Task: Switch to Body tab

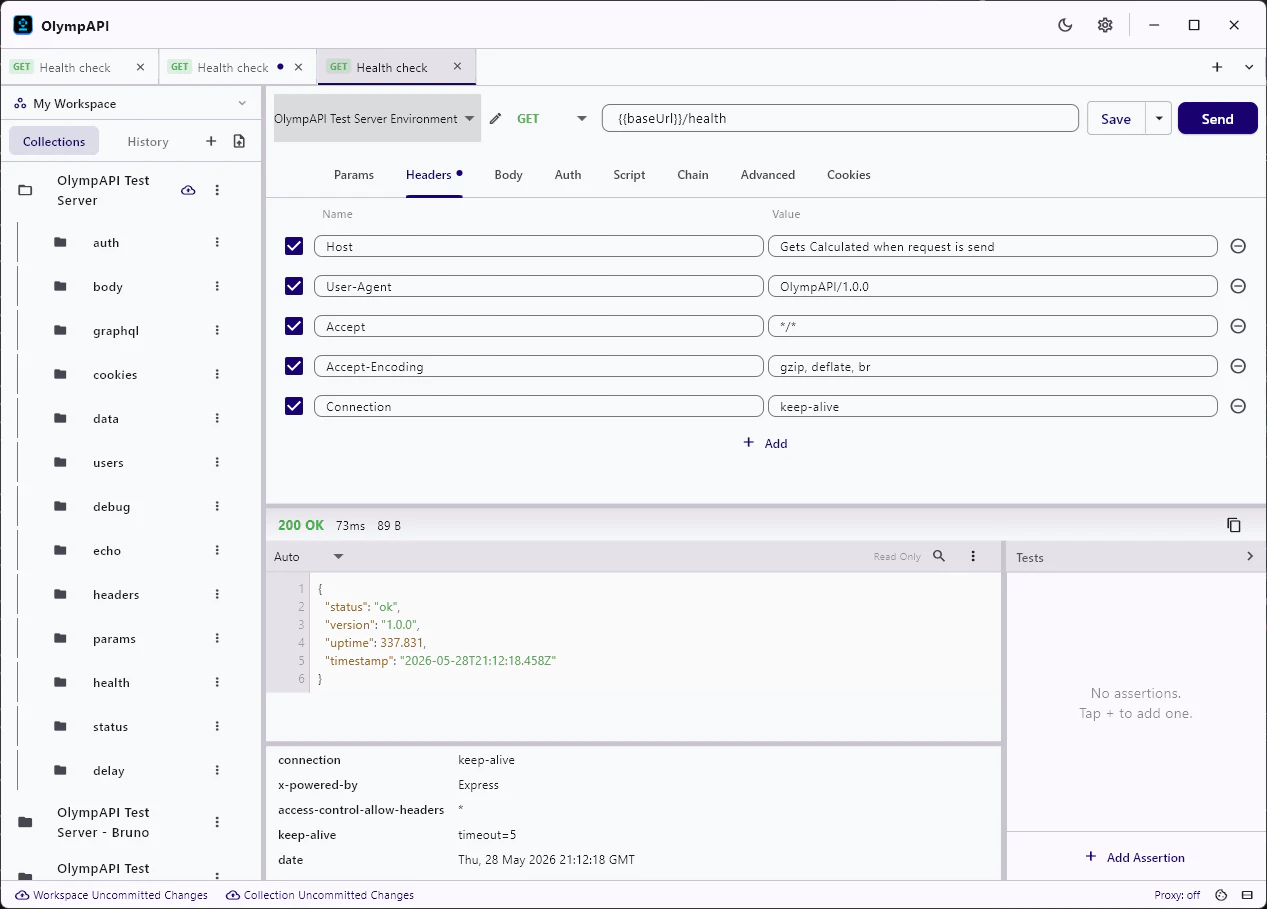Action: 508,174
